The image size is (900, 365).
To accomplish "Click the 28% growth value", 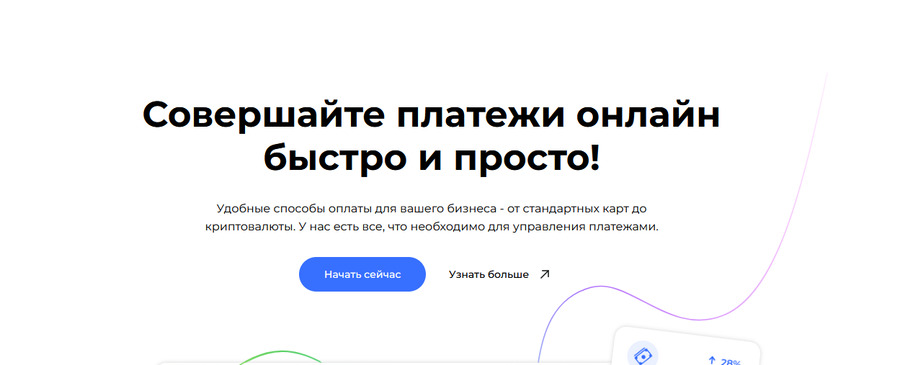I will 730,362.
